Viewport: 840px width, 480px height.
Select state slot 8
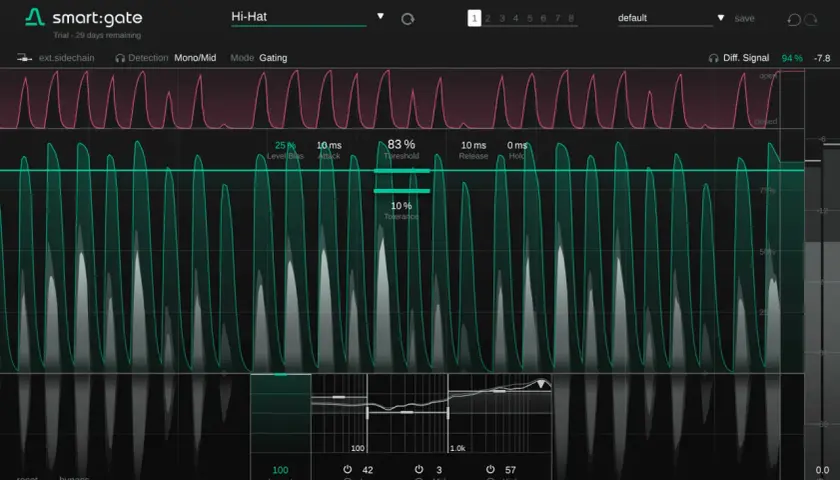[x=571, y=18]
